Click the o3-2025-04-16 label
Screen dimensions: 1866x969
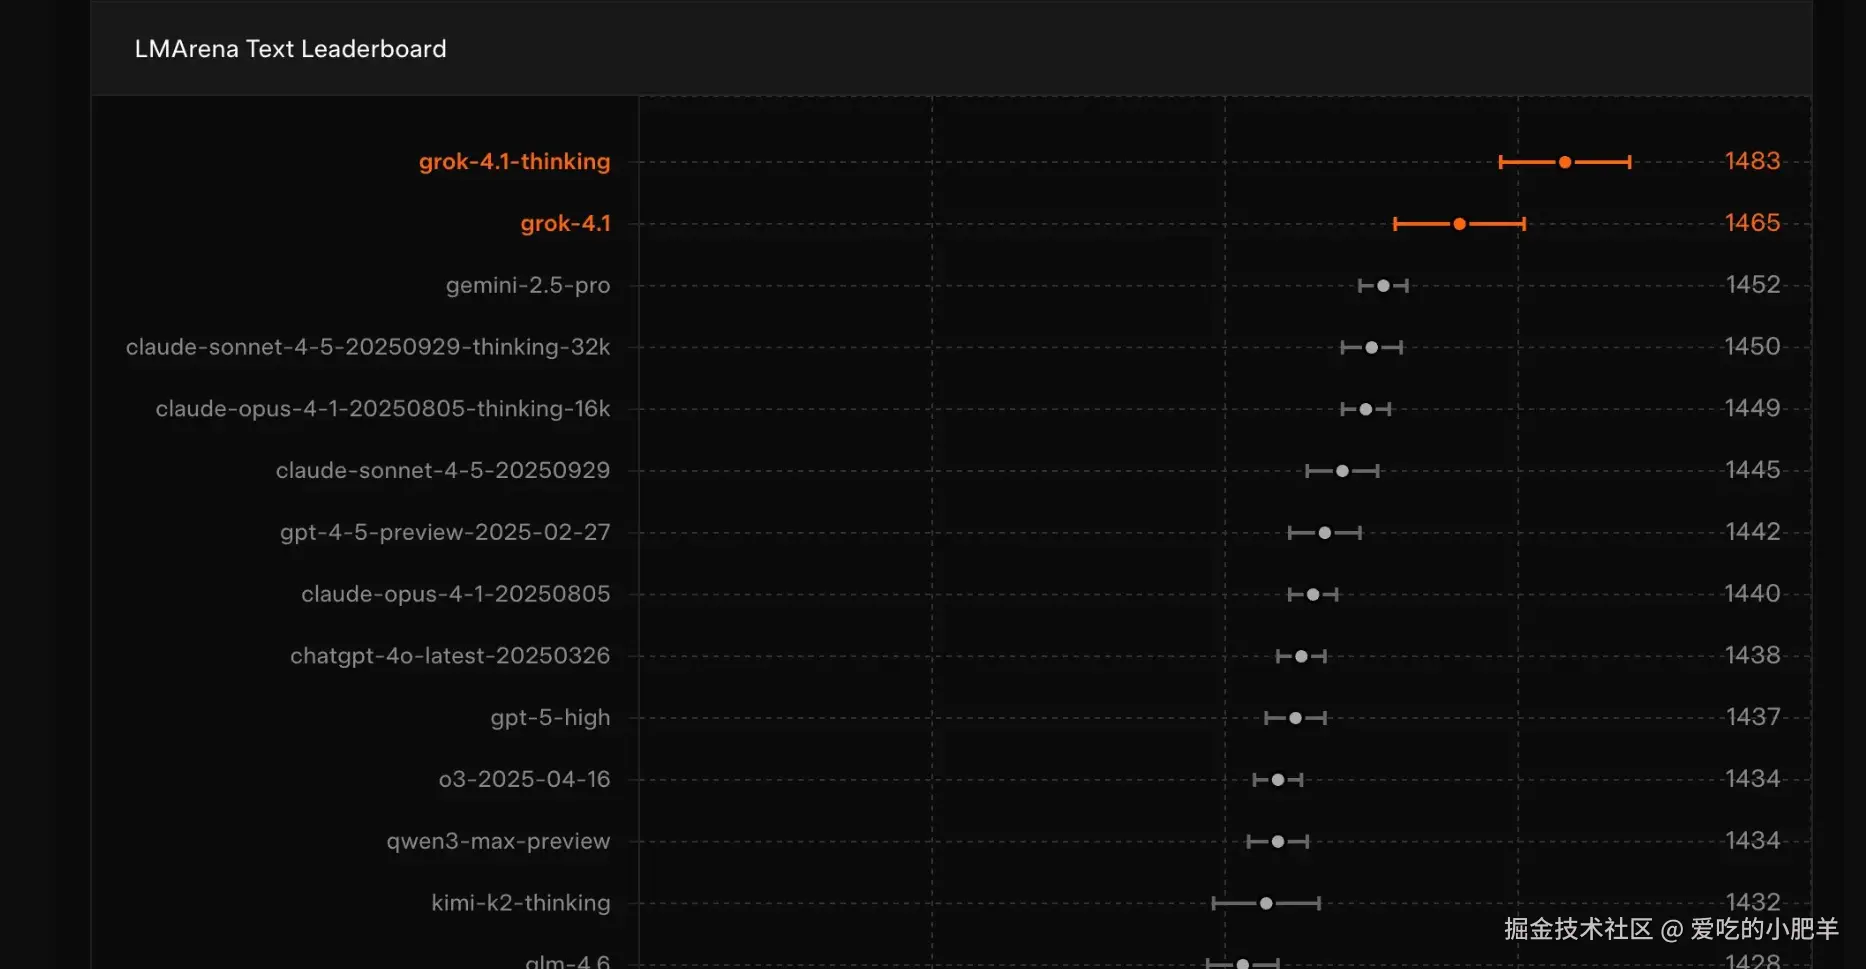(x=524, y=779)
